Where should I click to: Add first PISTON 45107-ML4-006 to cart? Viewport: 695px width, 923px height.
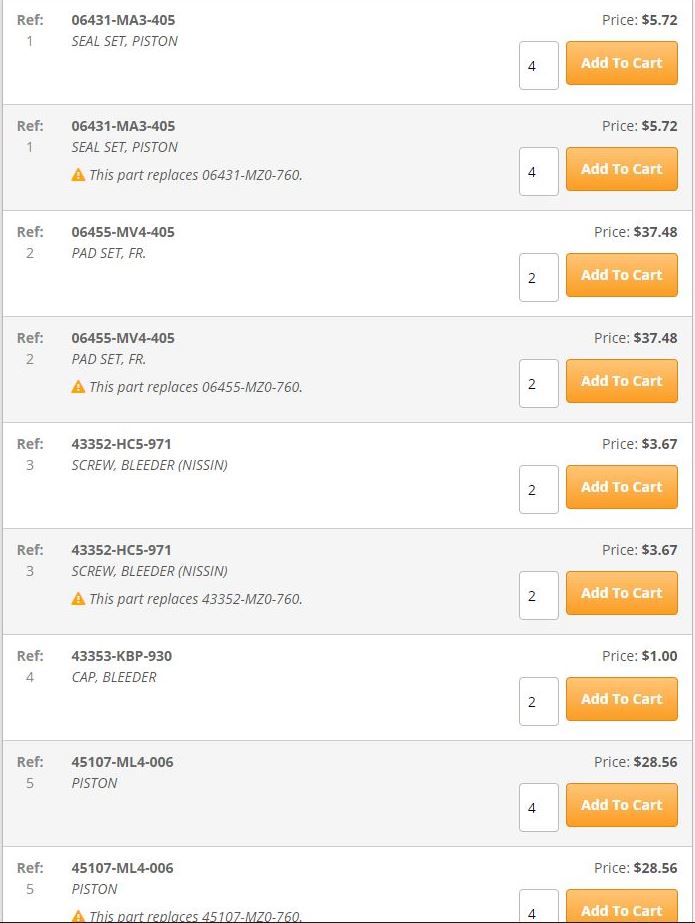(621, 805)
